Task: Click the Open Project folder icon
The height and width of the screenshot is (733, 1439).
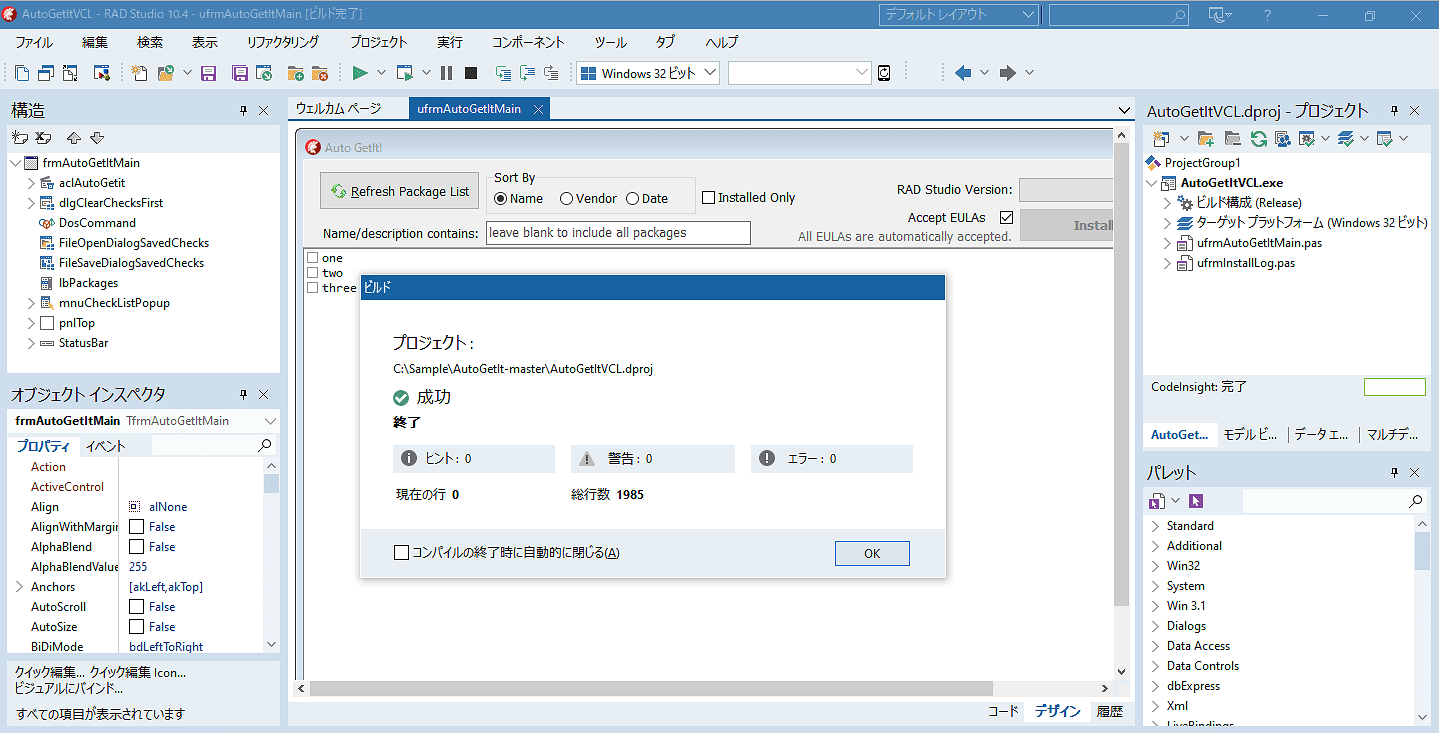Action: click(x=166, y=73)
